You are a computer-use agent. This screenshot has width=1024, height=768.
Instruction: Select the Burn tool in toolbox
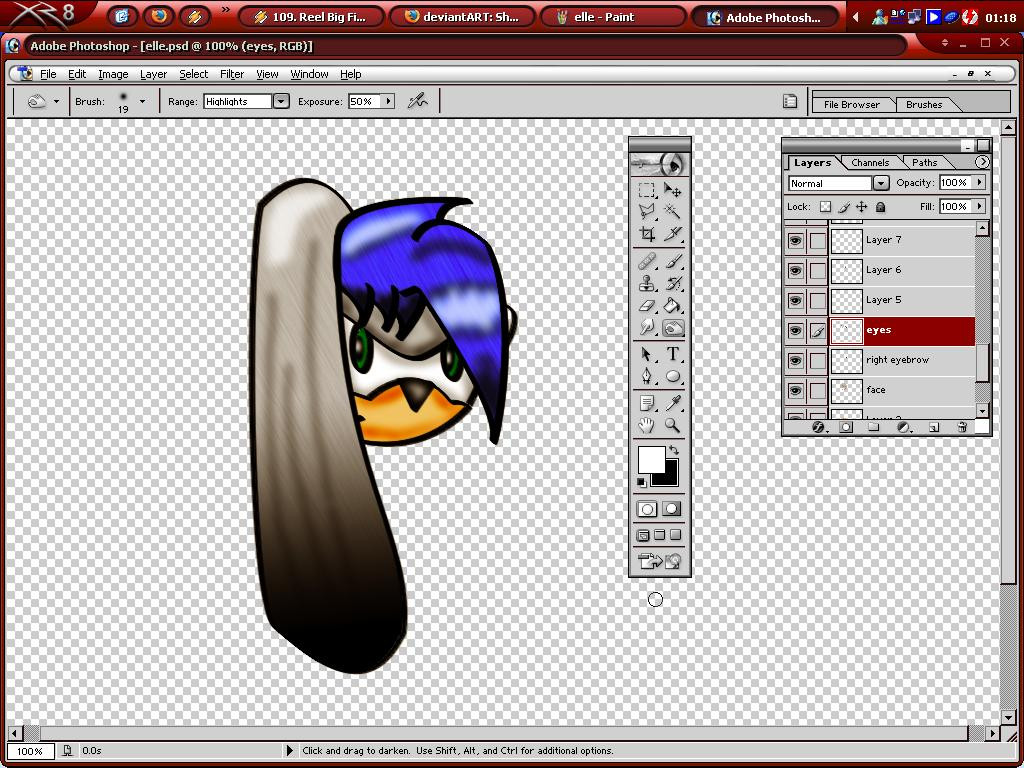coord(673,327)
